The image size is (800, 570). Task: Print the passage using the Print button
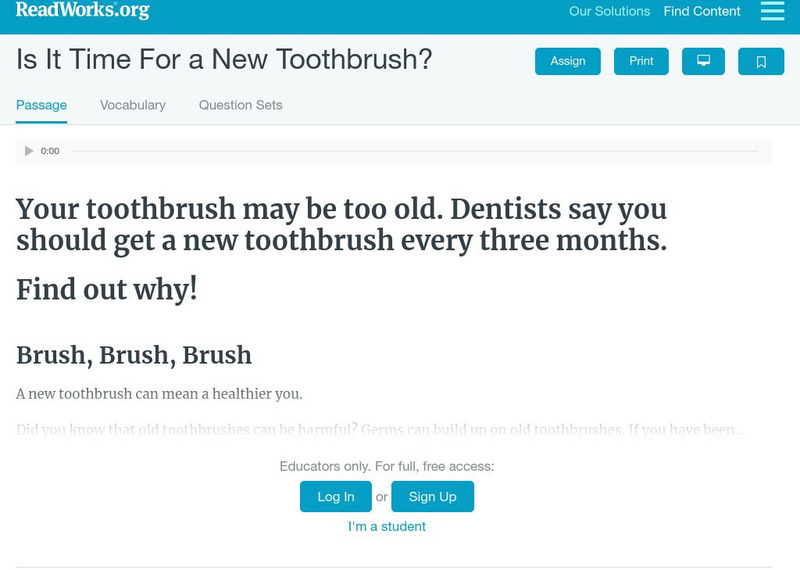[641, 61]
